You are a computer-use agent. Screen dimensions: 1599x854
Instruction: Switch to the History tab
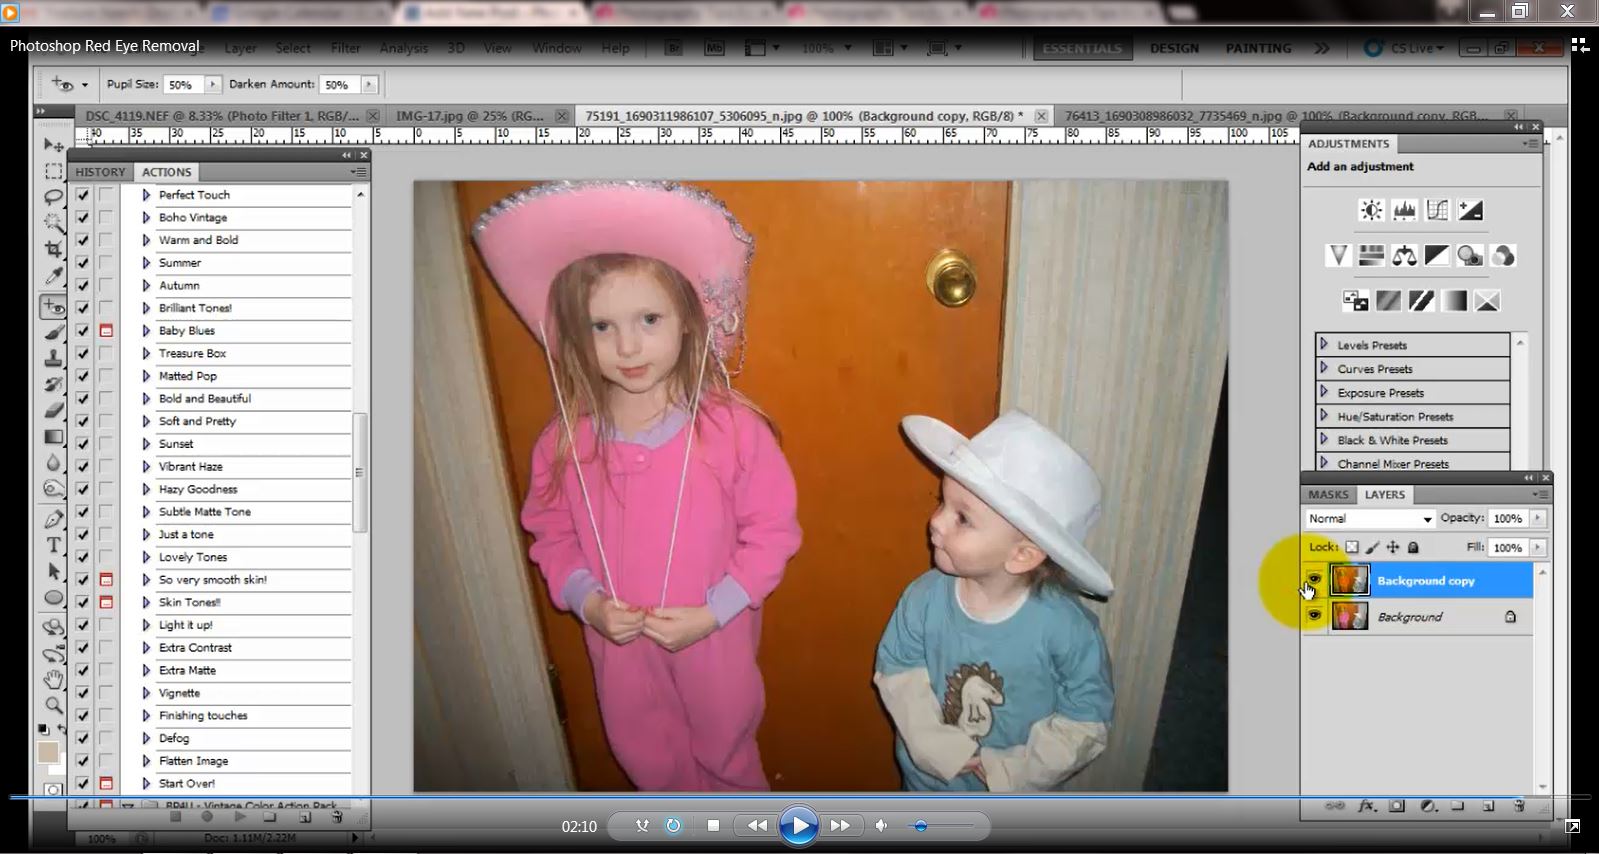point(100,172)
